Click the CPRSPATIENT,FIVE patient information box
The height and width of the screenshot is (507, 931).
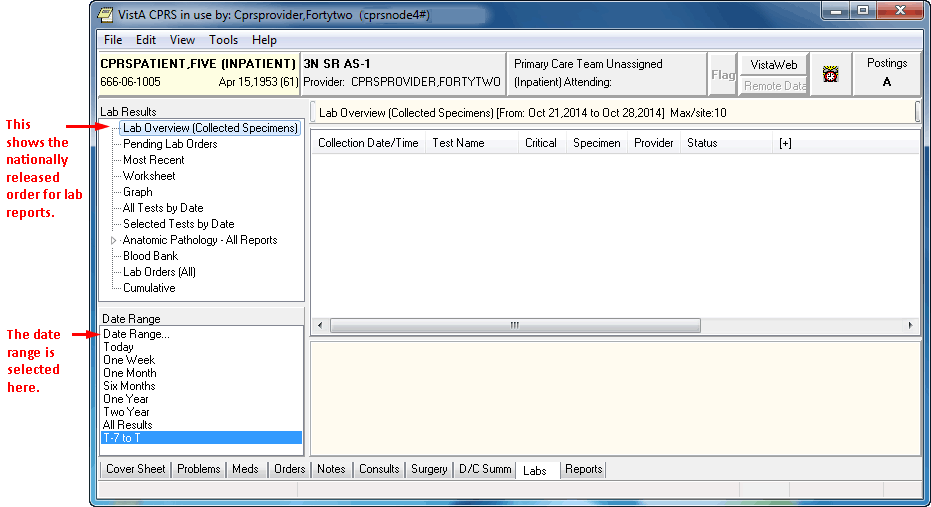click(x=198, y=73)
